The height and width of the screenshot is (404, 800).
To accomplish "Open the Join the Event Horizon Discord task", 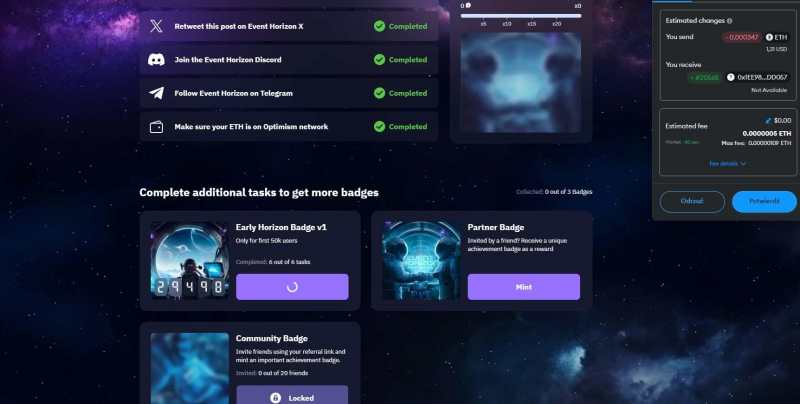I will pos(289,60).
